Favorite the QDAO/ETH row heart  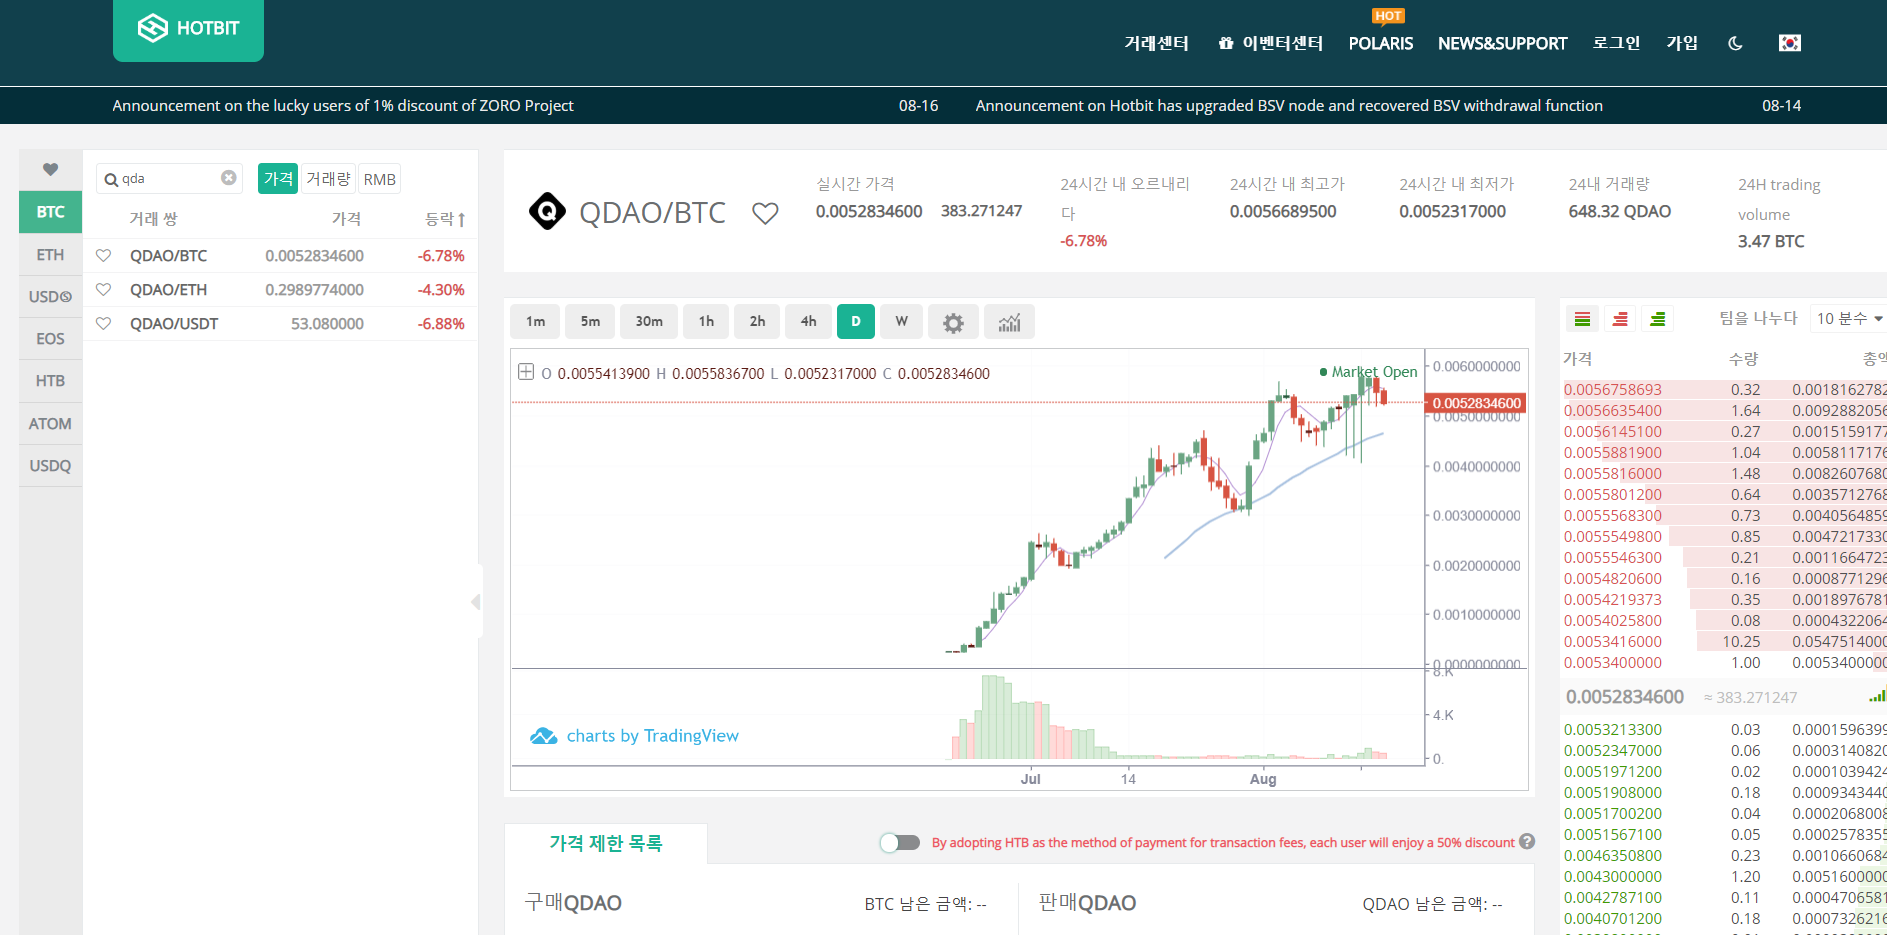tap(103, 290)
